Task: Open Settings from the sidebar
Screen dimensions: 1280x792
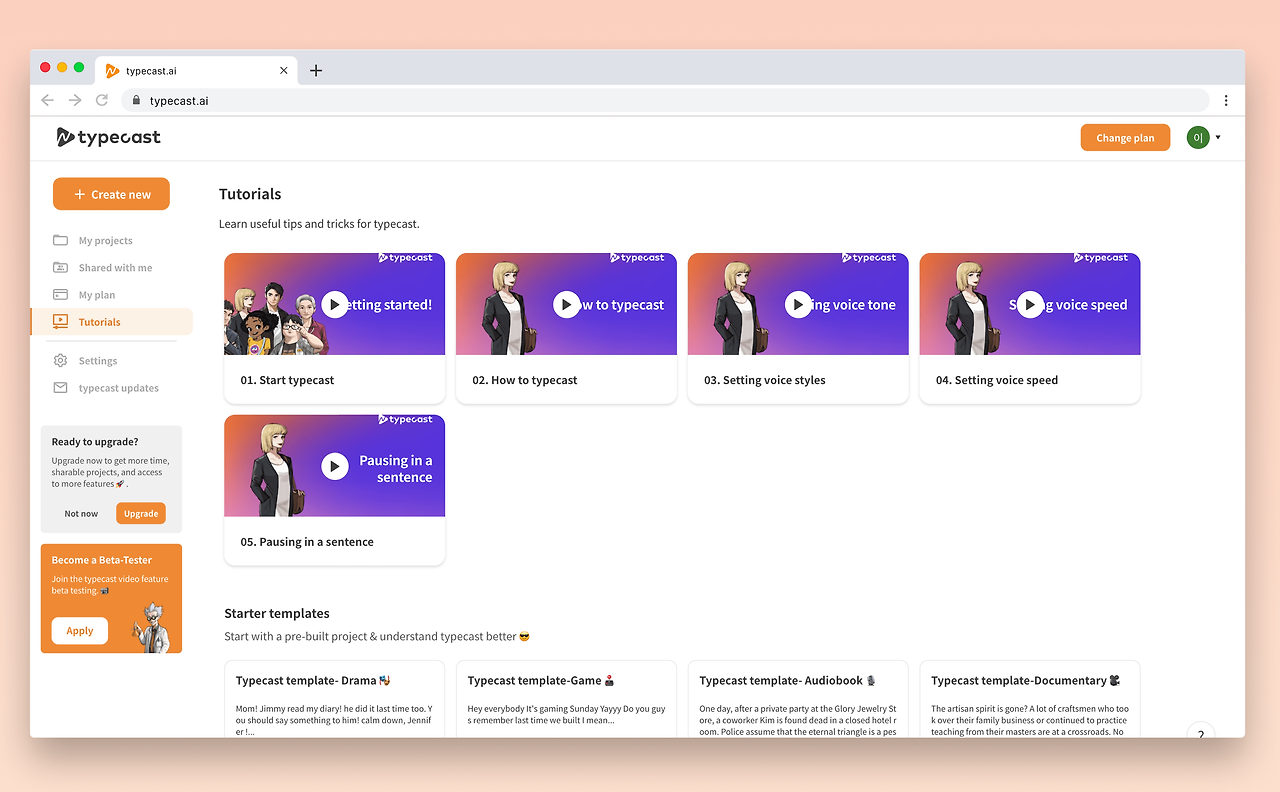Action: point(98,360)
